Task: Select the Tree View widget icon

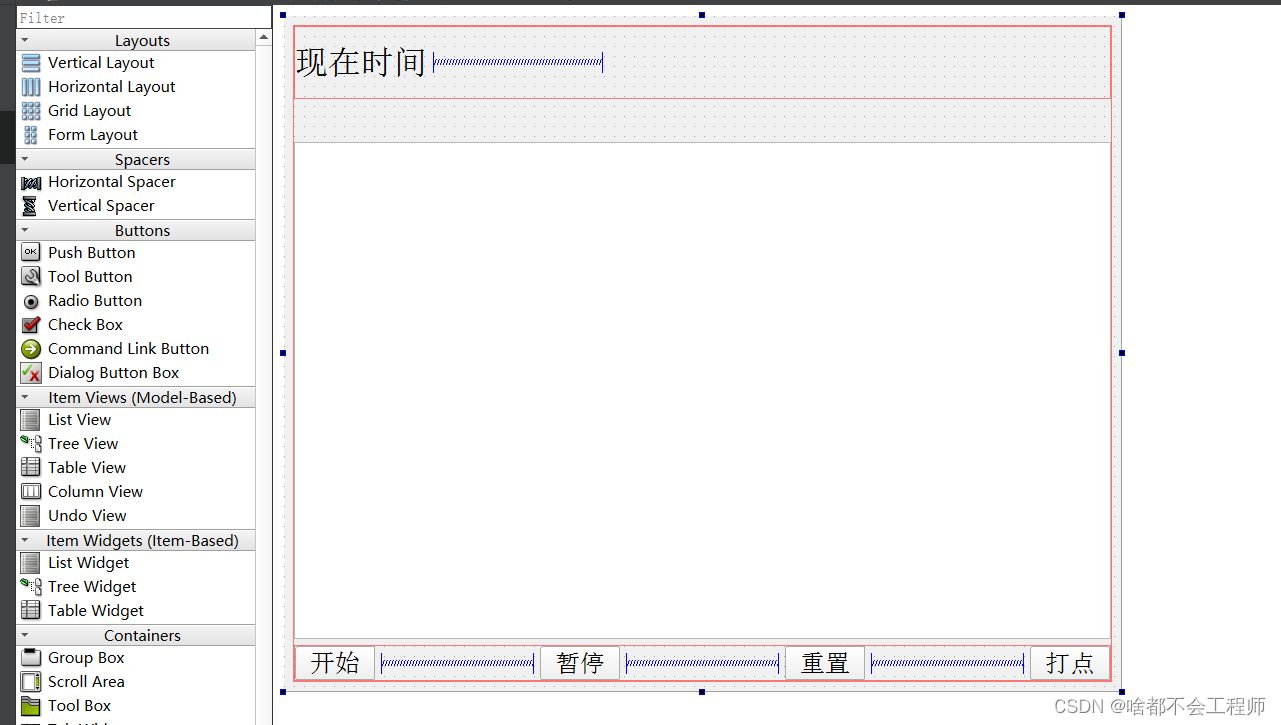Action: click(31, 443)
